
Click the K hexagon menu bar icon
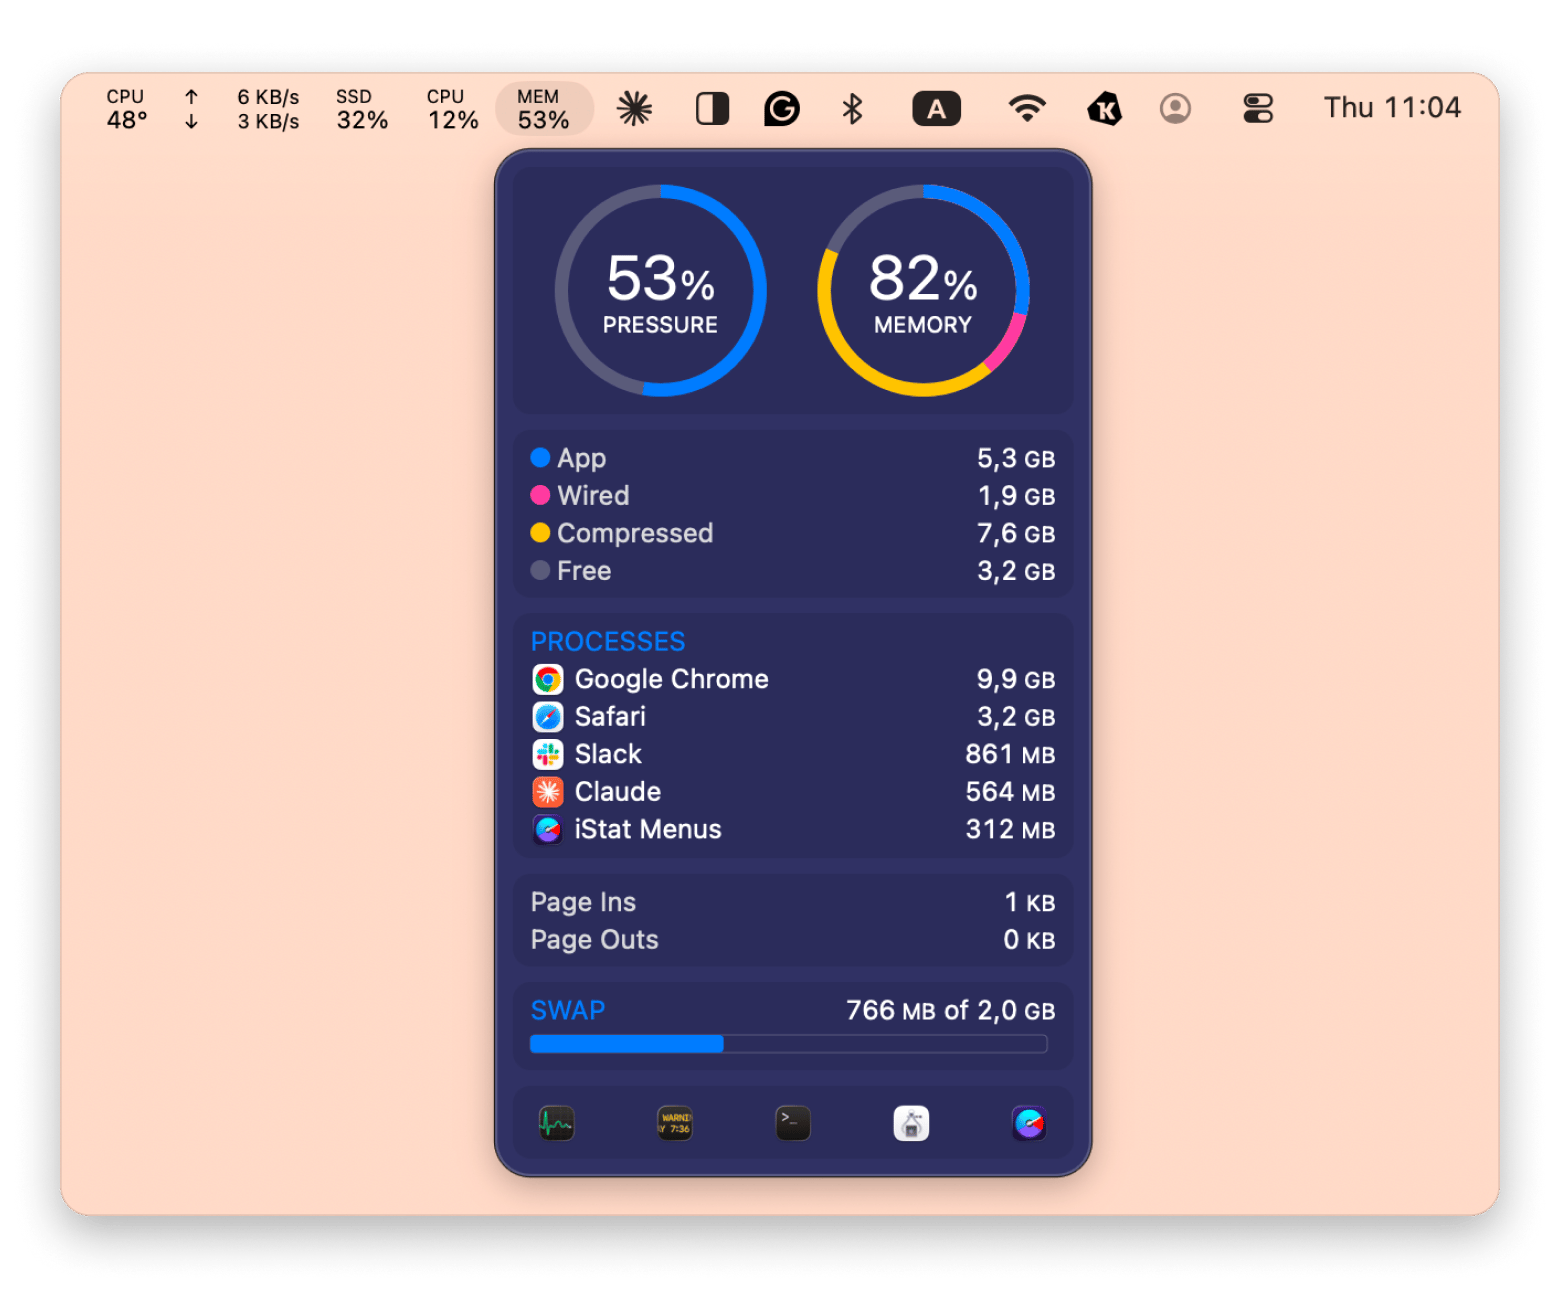click(1104, 108)
